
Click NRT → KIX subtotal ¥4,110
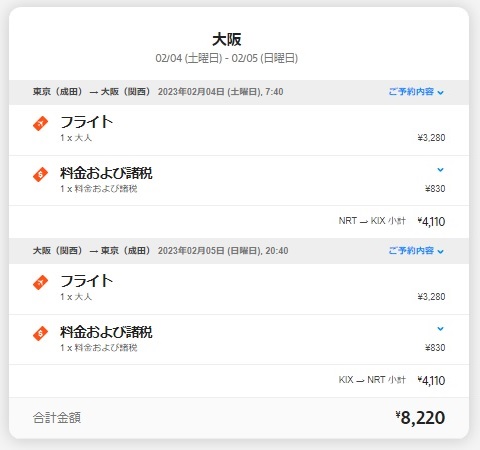click(431, 222)
